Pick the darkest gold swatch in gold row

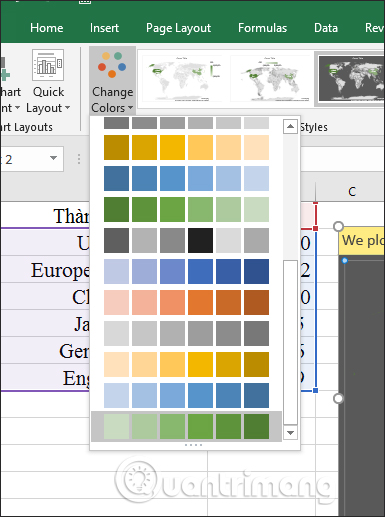pyautogui.click(x=116, y=147)
